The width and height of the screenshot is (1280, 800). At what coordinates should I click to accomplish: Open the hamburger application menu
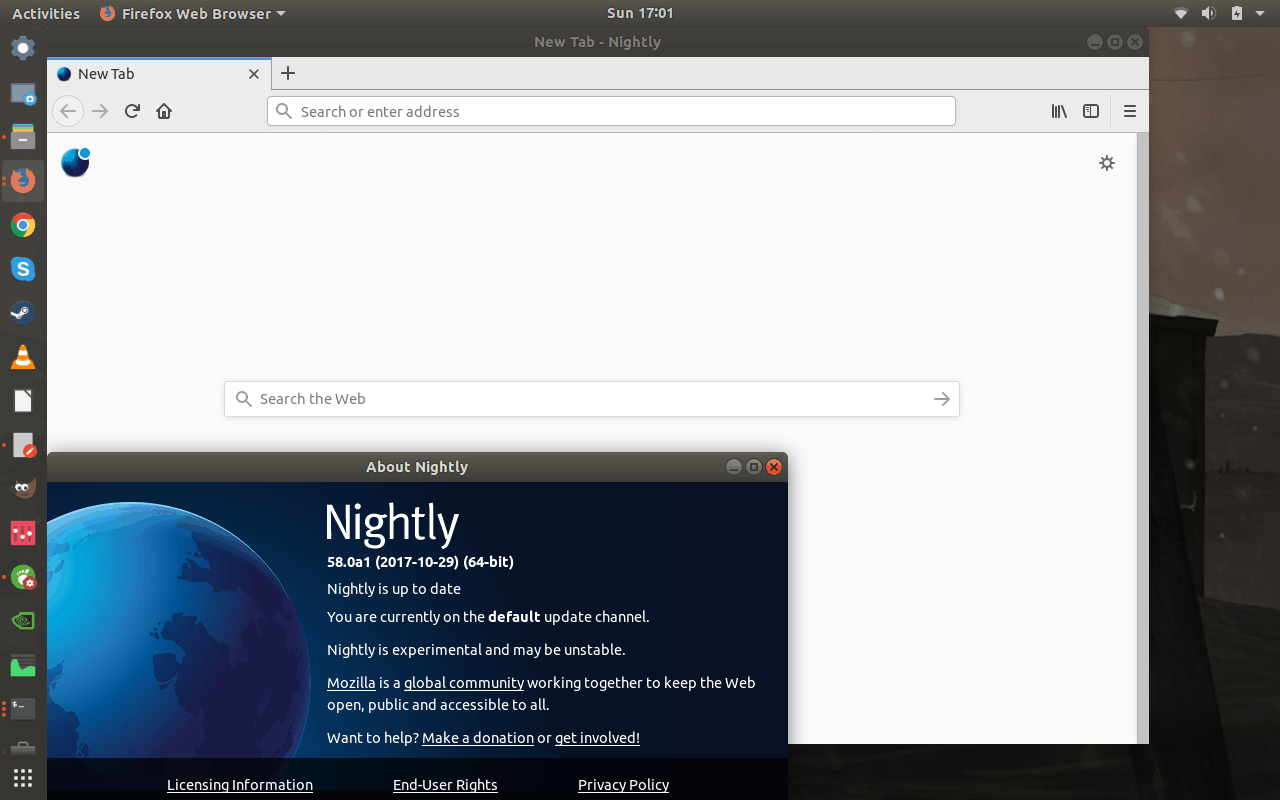(x=1130, y=111)
